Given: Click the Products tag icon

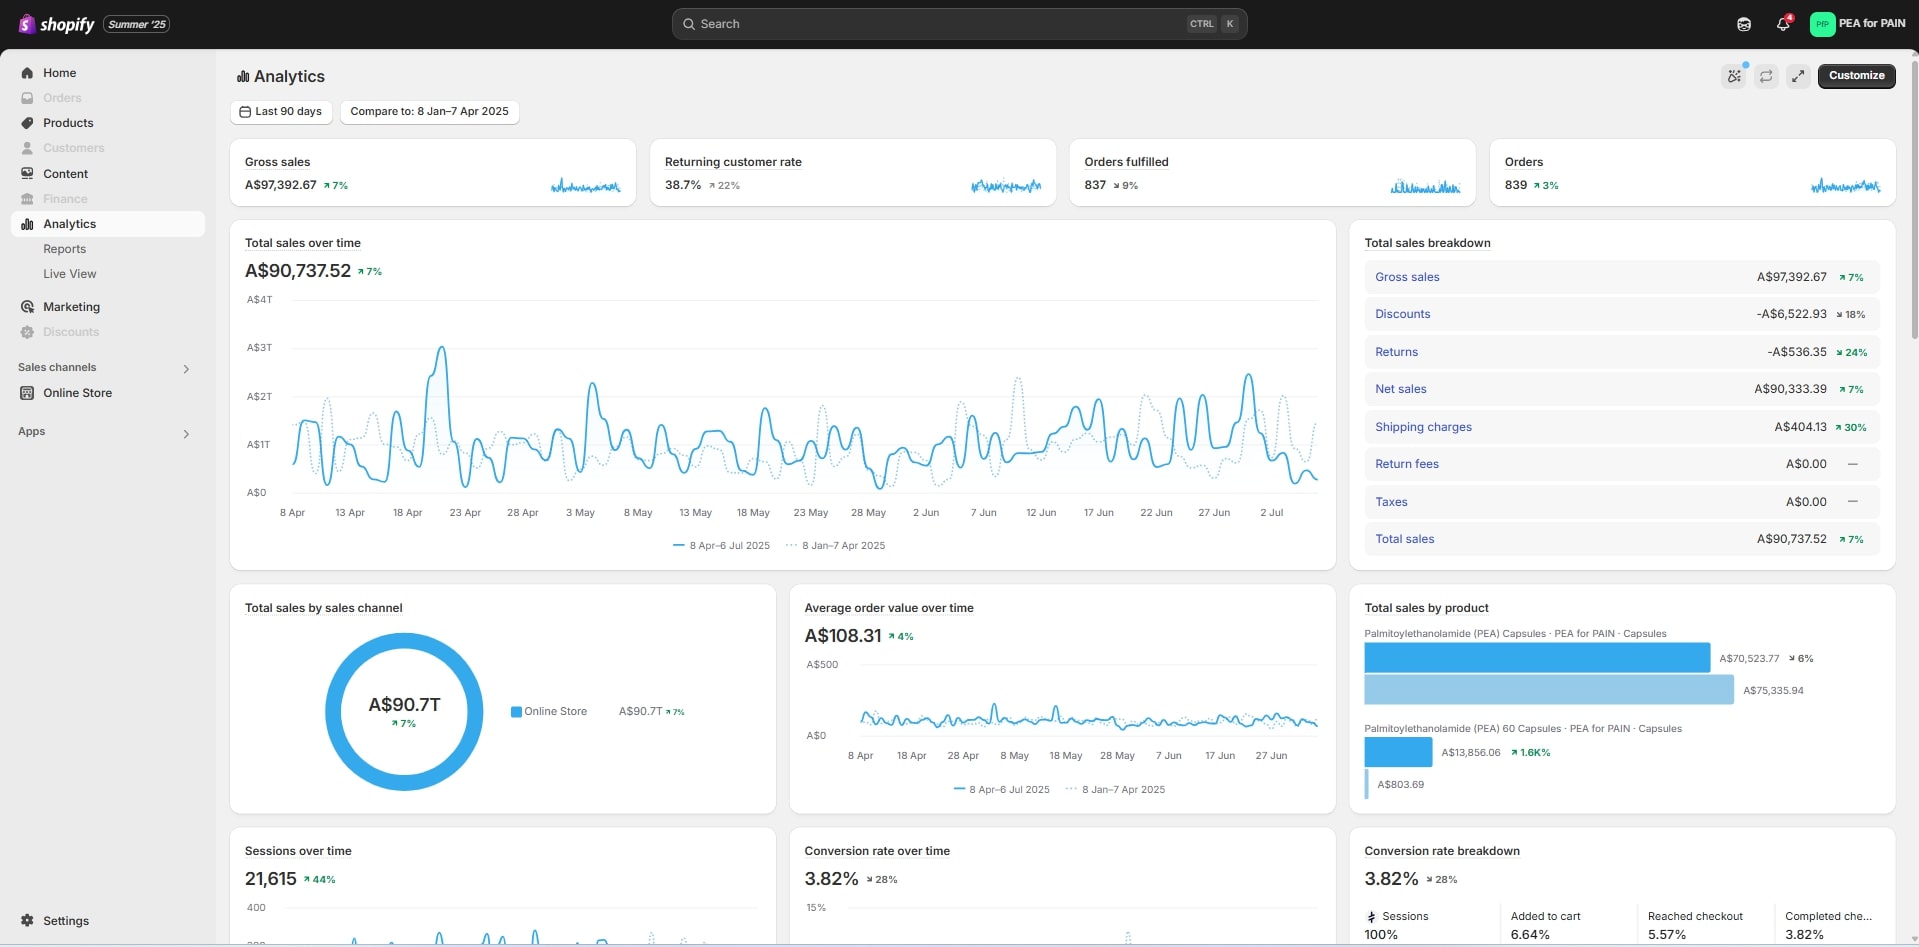Looking at the screenshot, I should [x=27, y=123].
